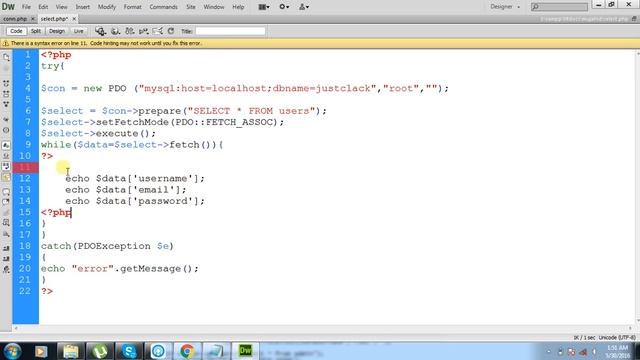This screenshot has width=640, height=360.
Task: Open the Insert menu
Action: click(x=82, y=7)
